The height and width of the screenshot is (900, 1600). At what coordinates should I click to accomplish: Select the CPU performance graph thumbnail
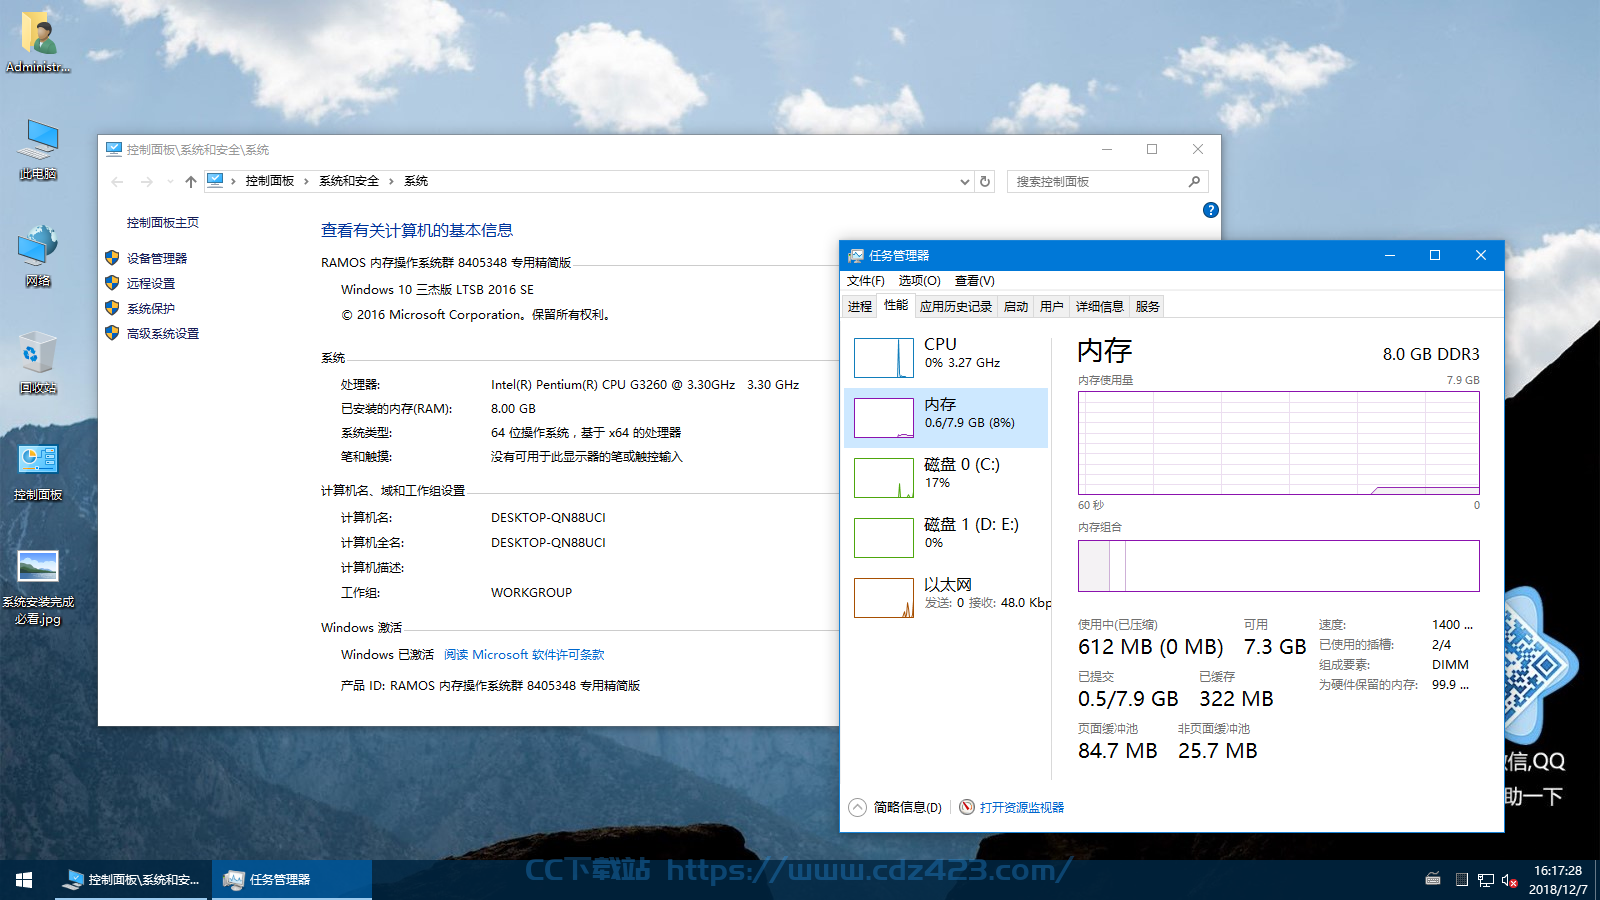(x=884, y=357)
